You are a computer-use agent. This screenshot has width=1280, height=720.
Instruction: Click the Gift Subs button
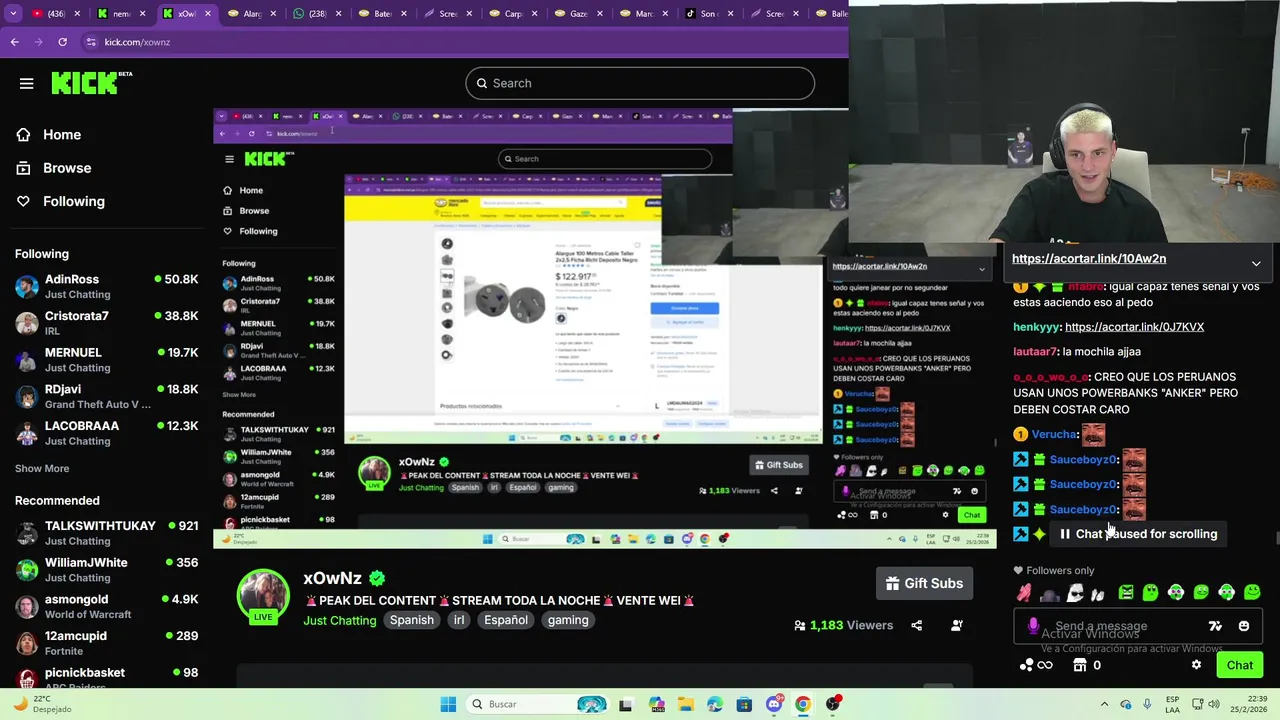[x=925, y=583]
